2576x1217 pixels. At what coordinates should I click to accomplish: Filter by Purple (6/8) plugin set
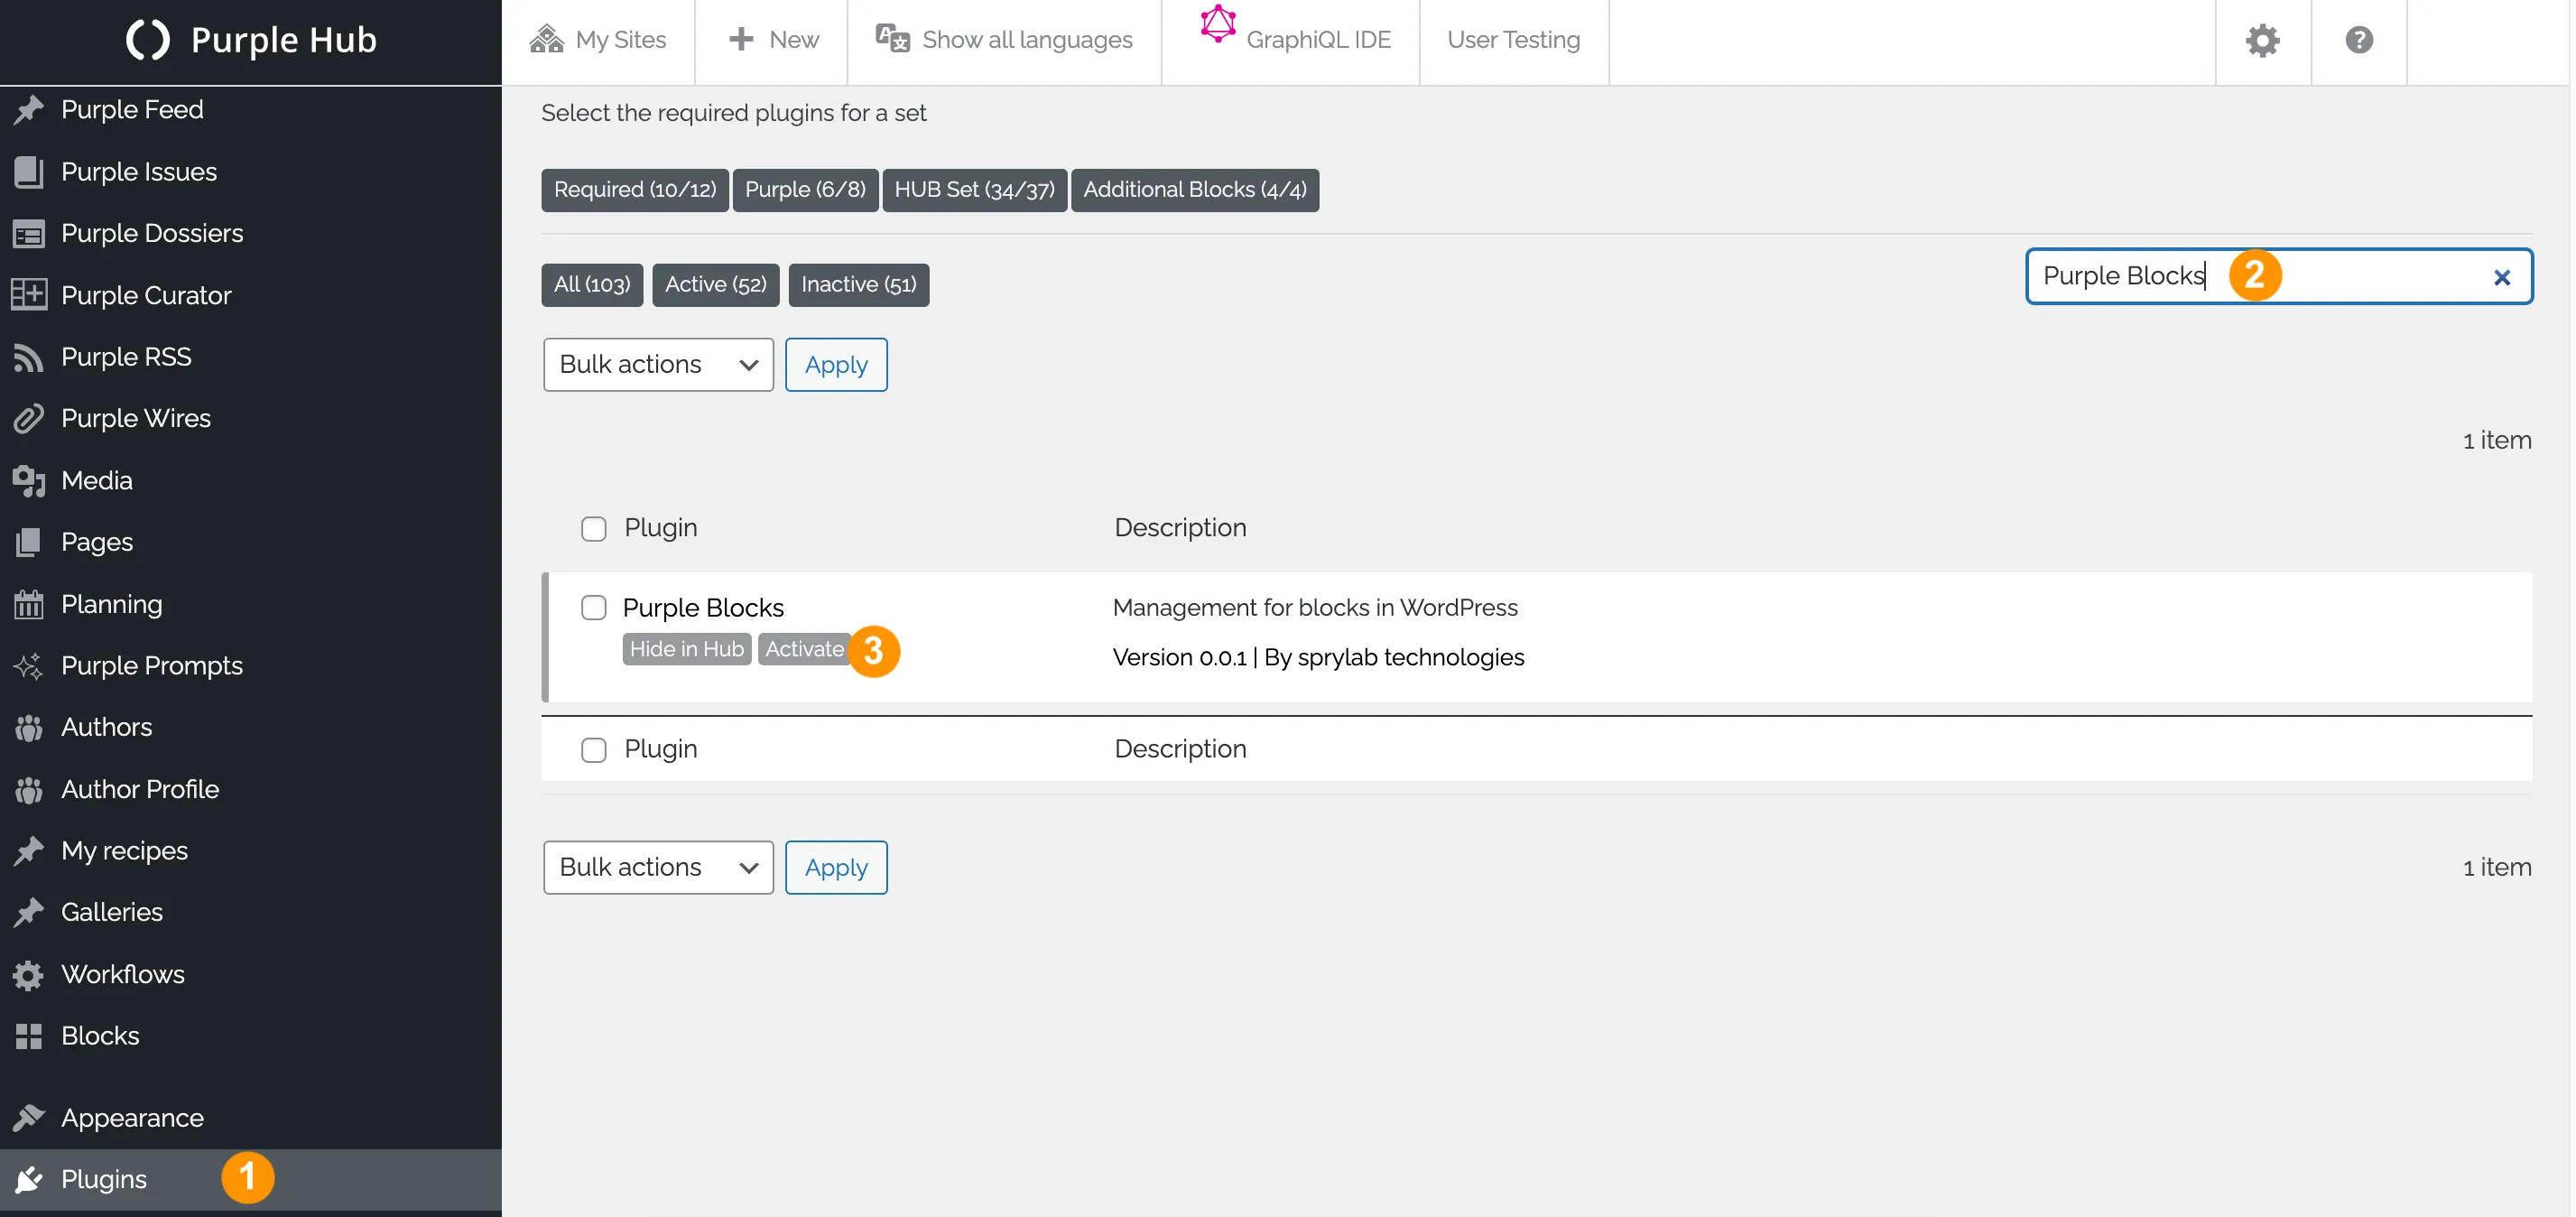pyautogui.click(x=805, y=190)
